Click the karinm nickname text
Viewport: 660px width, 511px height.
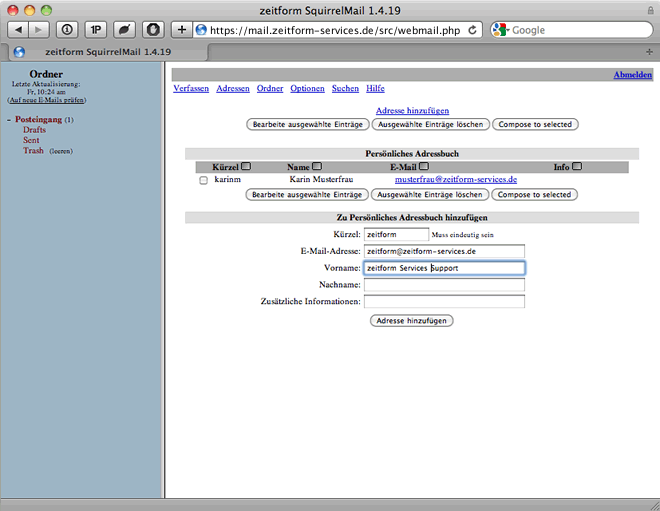[227, 179]
